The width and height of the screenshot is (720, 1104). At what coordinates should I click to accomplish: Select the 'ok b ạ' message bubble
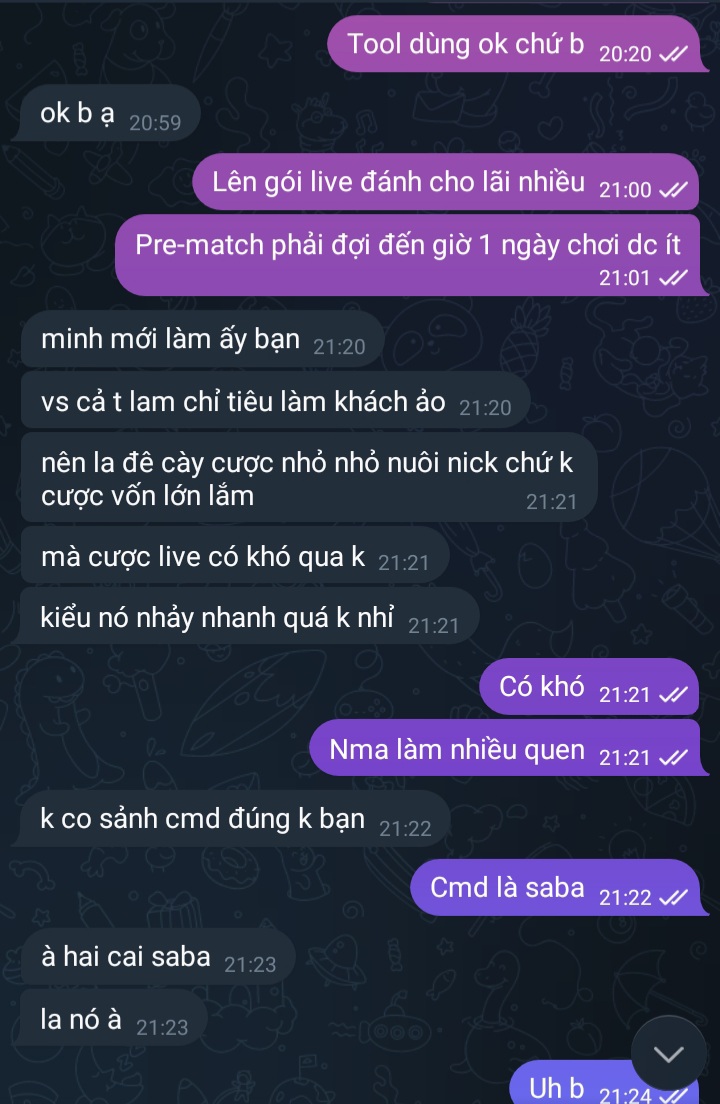click(108, 113)
